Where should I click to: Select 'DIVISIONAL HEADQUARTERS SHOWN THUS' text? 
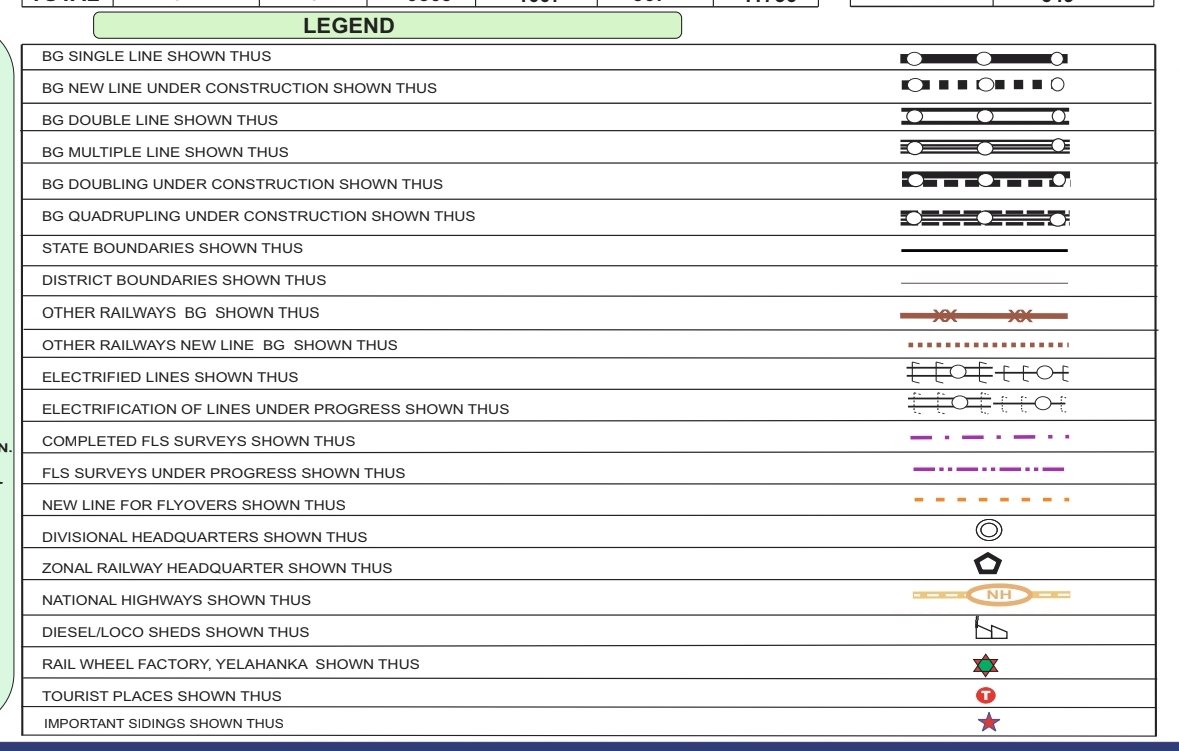pos(205,538)
